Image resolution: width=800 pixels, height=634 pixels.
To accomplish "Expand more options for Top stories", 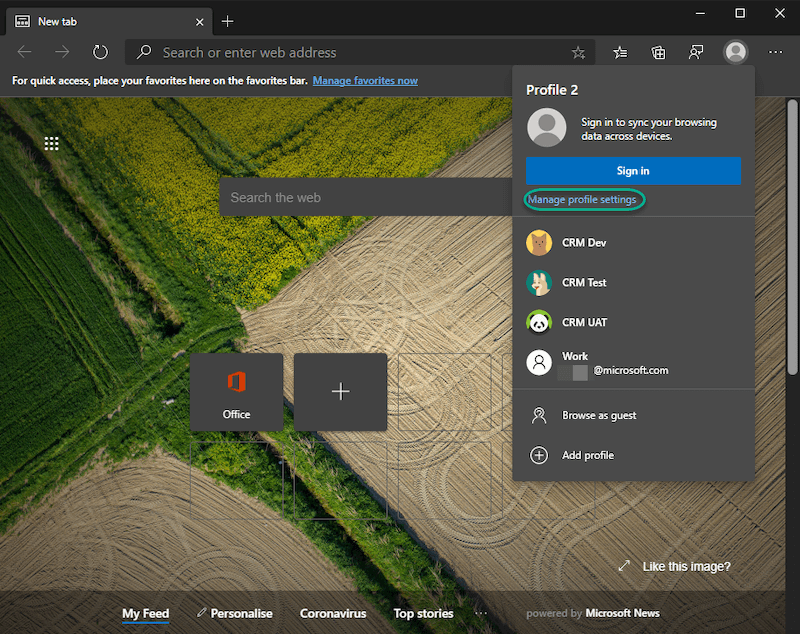I will [x=481, y=614].
